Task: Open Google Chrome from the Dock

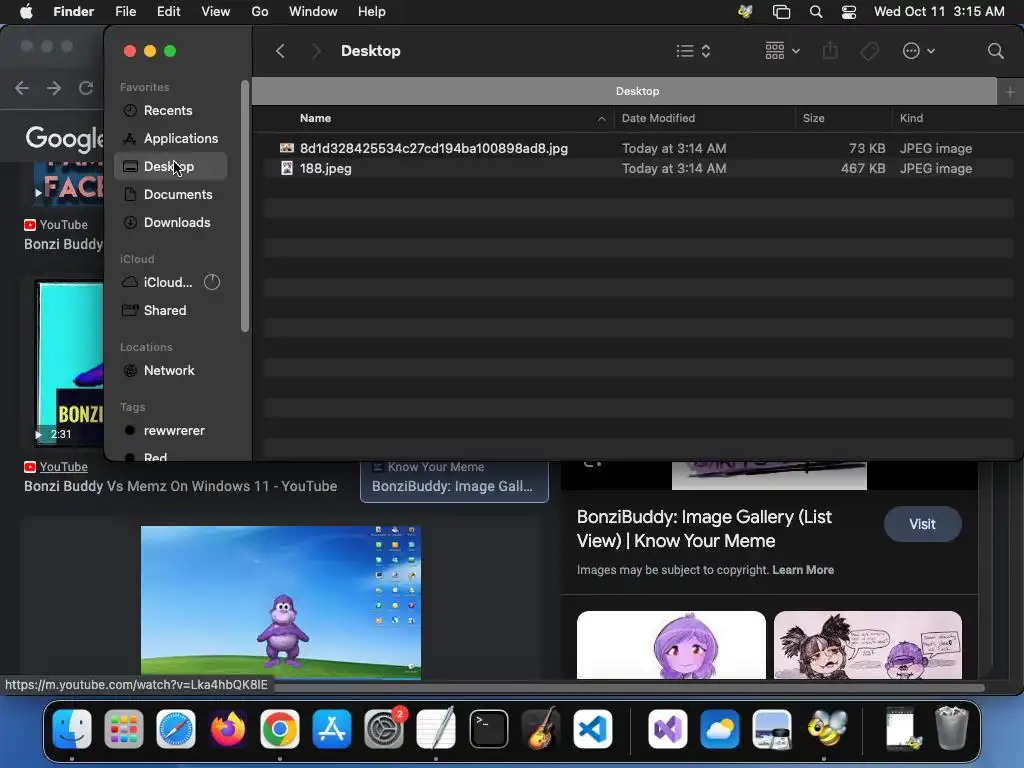Action: tap(280, 729)
